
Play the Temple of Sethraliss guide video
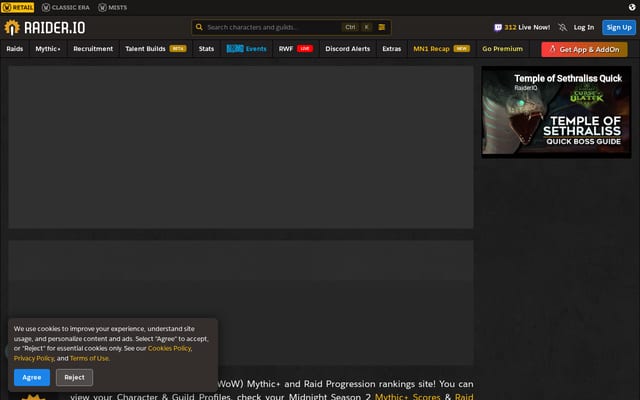pos(556,112)
